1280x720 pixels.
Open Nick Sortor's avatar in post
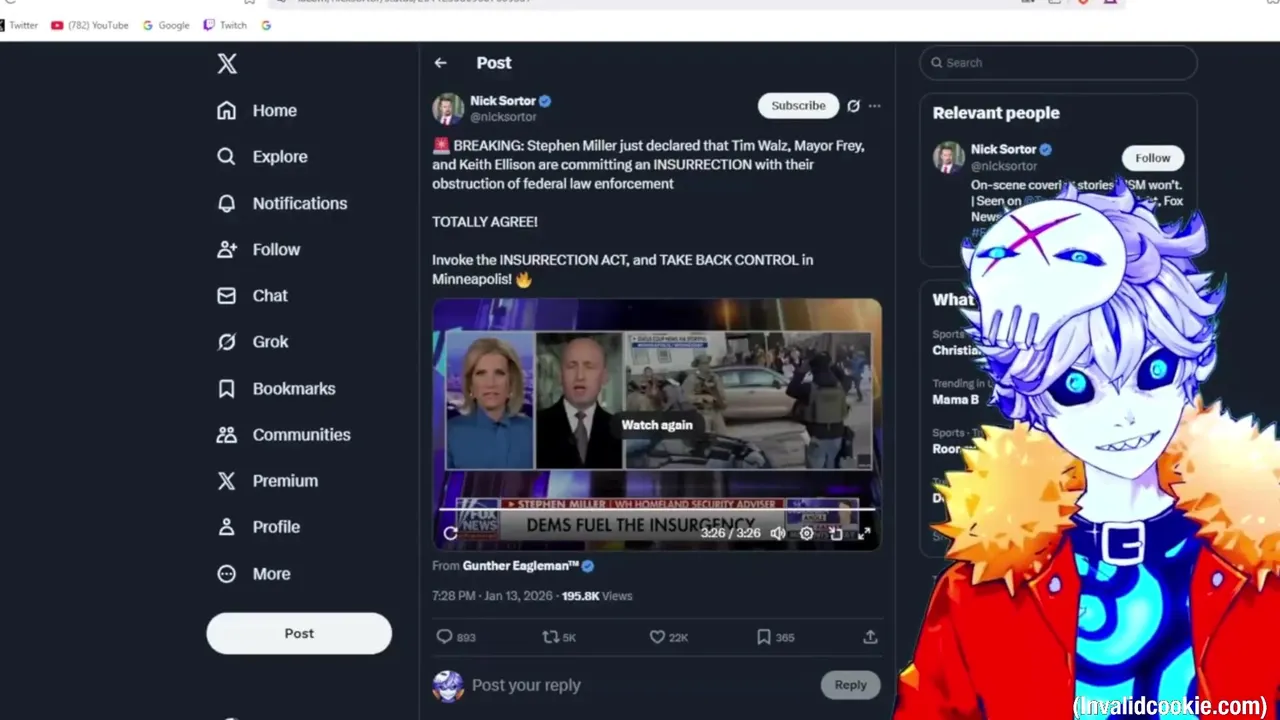(448, 108)
